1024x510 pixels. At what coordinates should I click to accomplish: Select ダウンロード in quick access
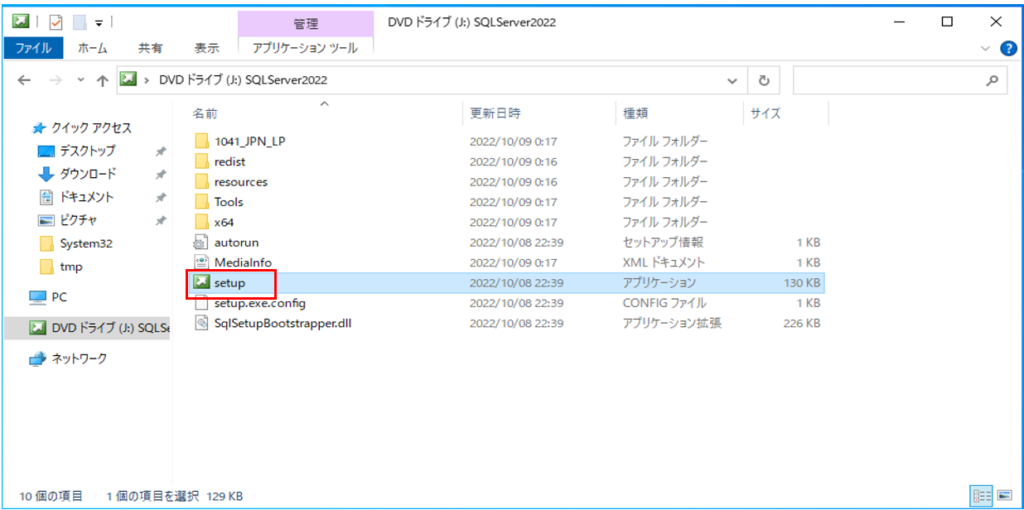coord(87,173)
